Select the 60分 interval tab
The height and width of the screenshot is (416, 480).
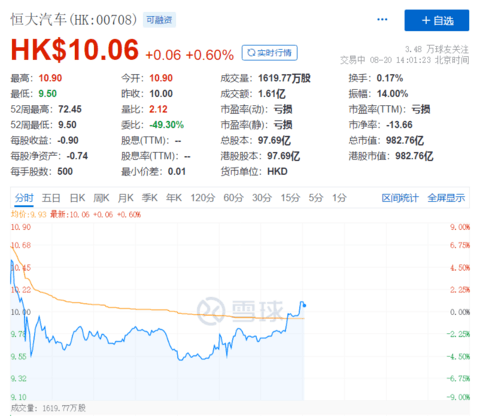233,198
